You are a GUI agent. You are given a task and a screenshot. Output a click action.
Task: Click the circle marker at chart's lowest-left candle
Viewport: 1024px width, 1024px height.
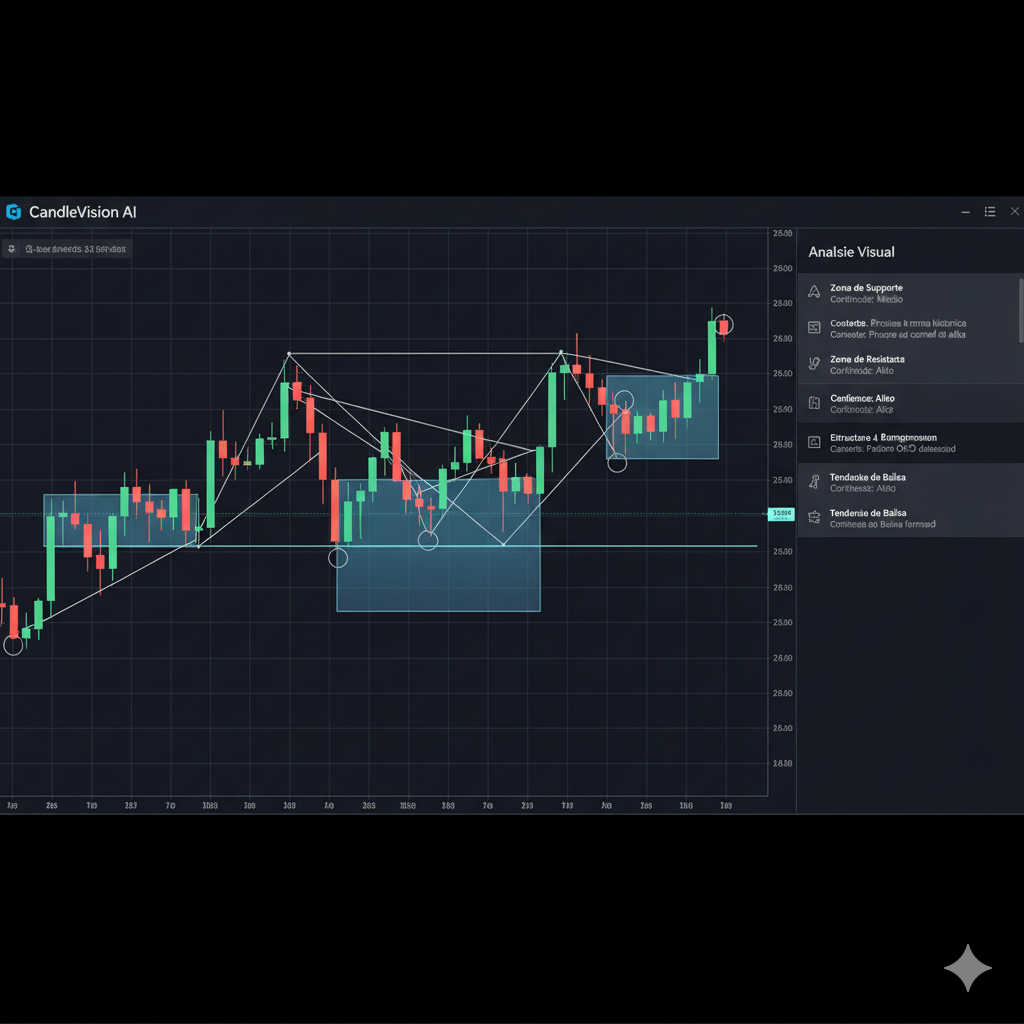pyautogui.click(x=13, y=645)
